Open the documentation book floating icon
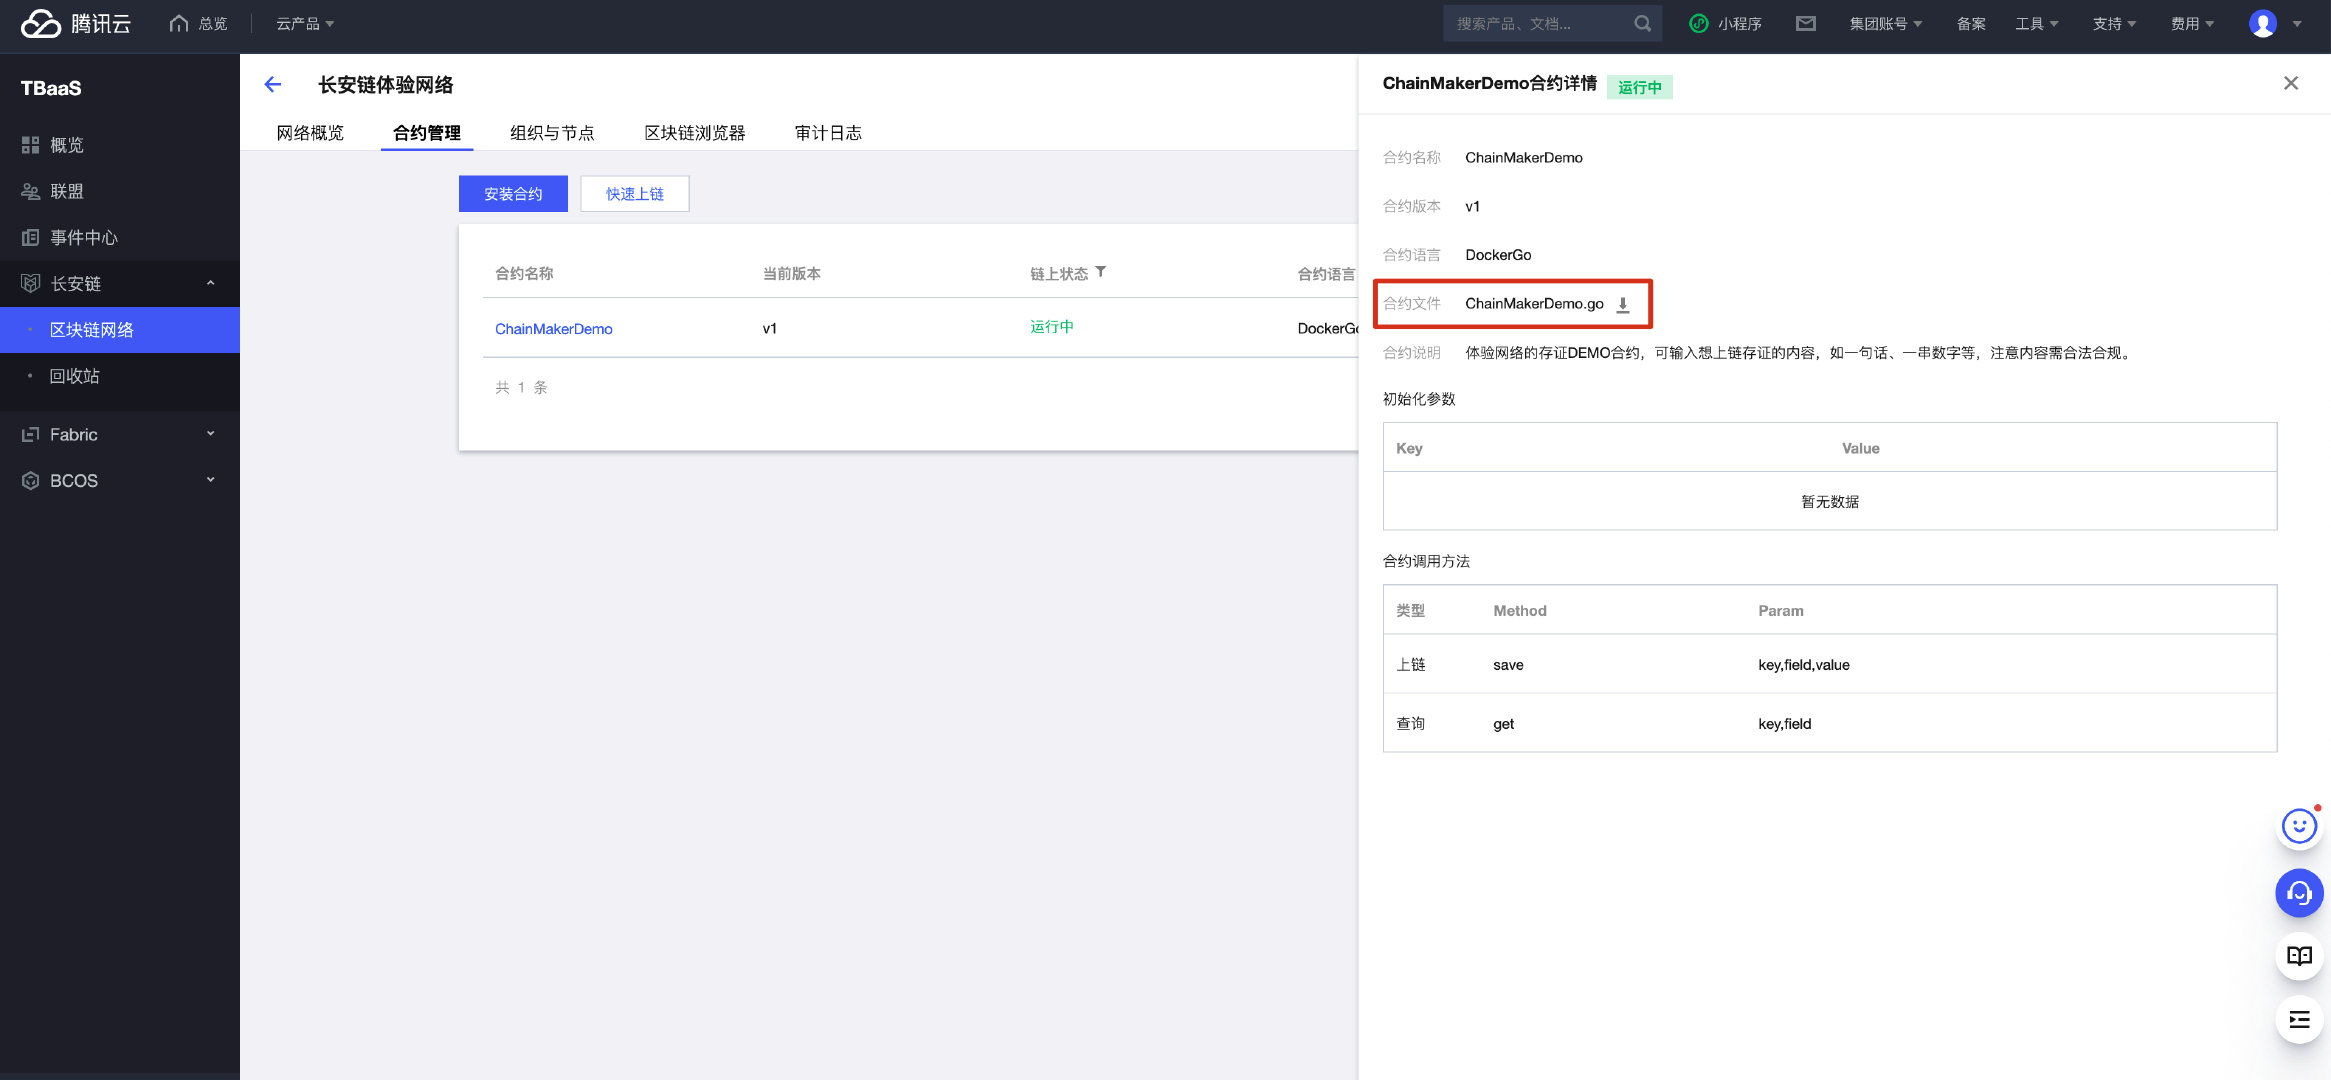Viewport: 2331px width, 1080px height. tap(2298, 956)
